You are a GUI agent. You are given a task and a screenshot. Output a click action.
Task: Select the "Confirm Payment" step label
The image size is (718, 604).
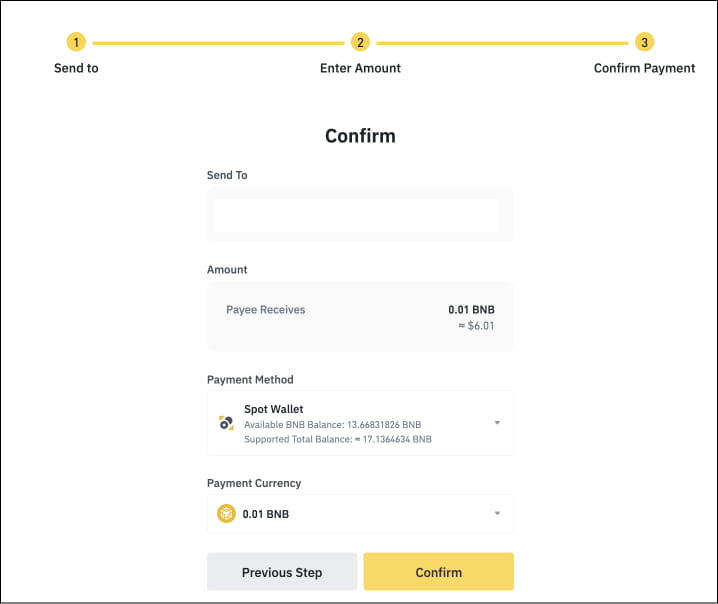(644, 68)
